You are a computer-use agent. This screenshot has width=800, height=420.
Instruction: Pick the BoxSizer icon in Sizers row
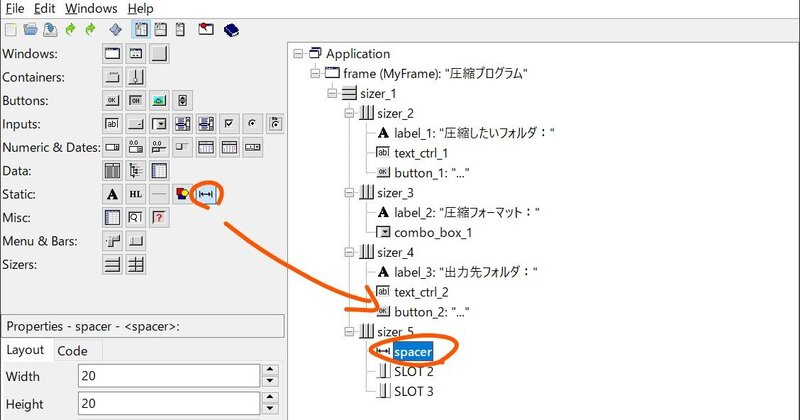coord(113,265)
